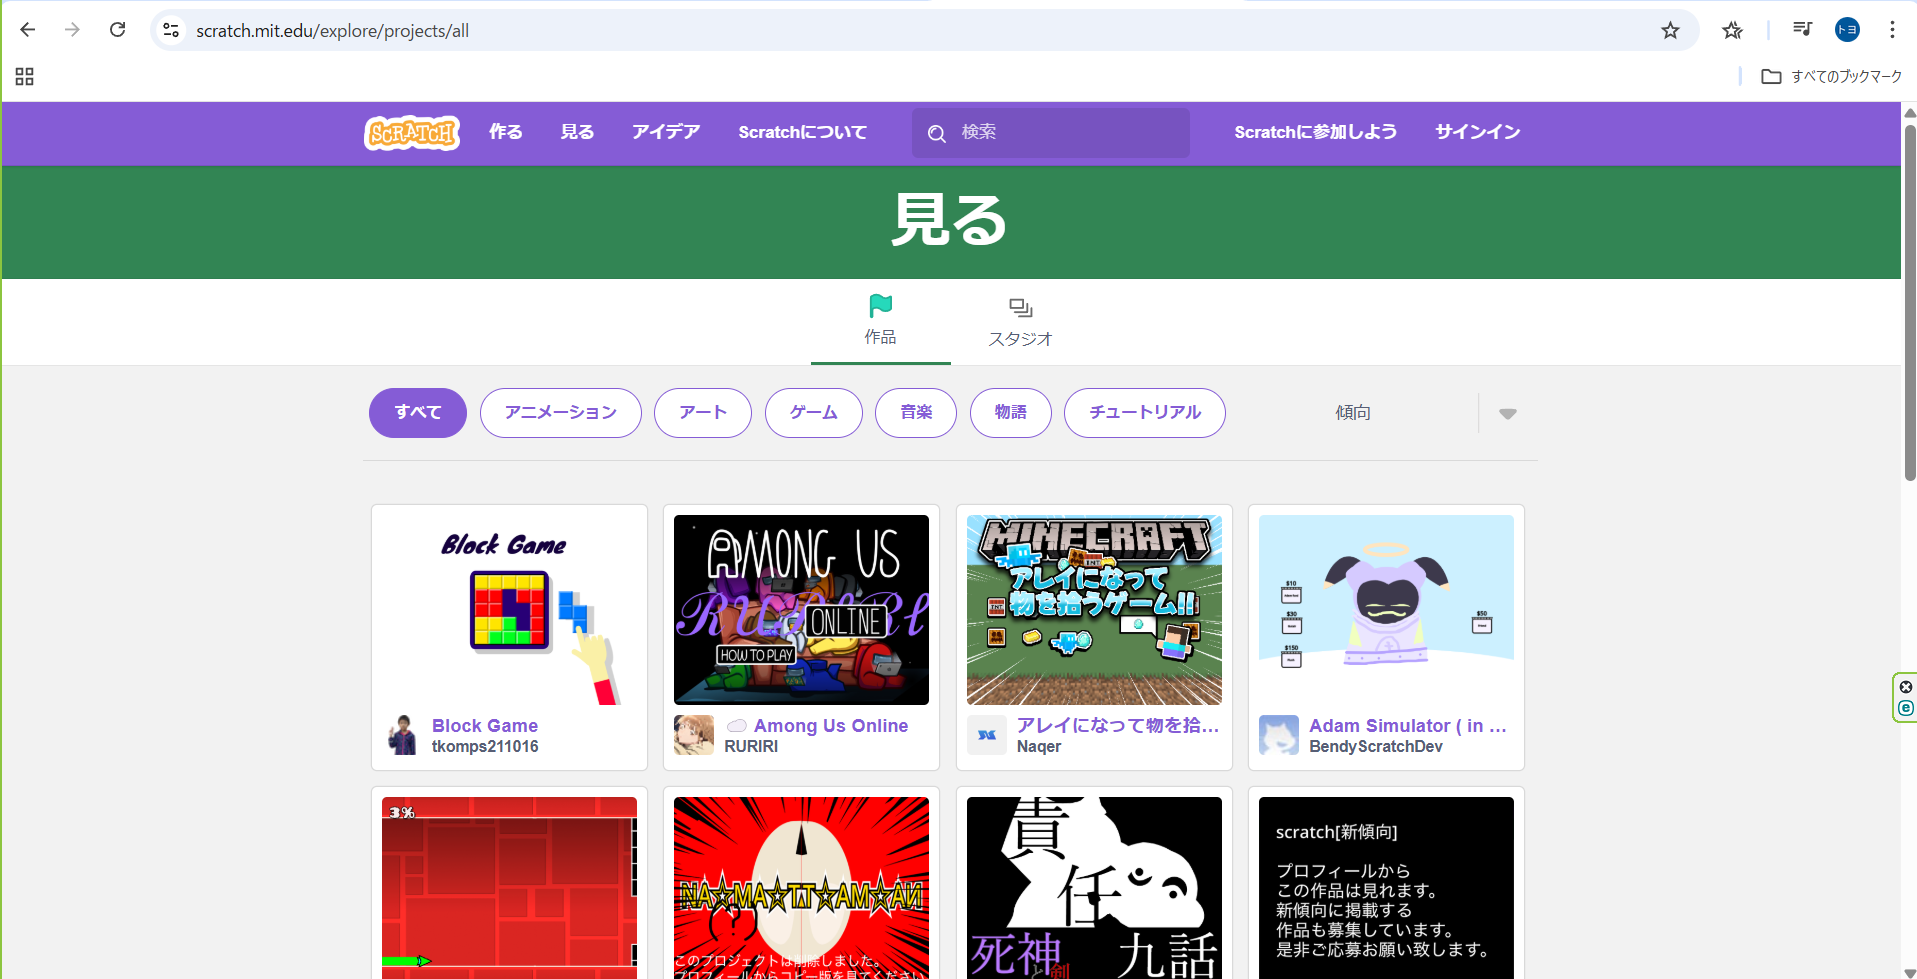
Task: Open the Chrome profile avatar icon
Action: point(1847,30)
